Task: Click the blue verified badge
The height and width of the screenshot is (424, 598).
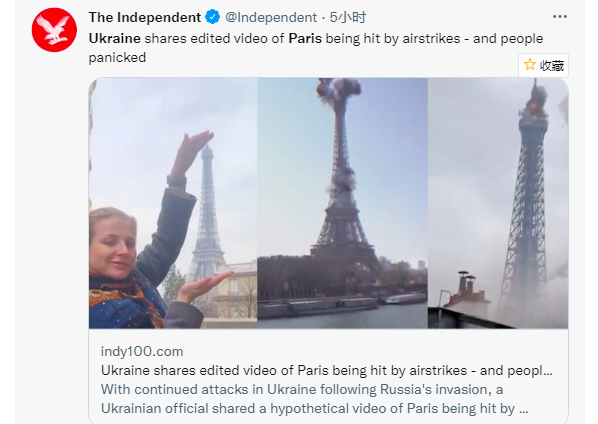Action: [212, 17]
